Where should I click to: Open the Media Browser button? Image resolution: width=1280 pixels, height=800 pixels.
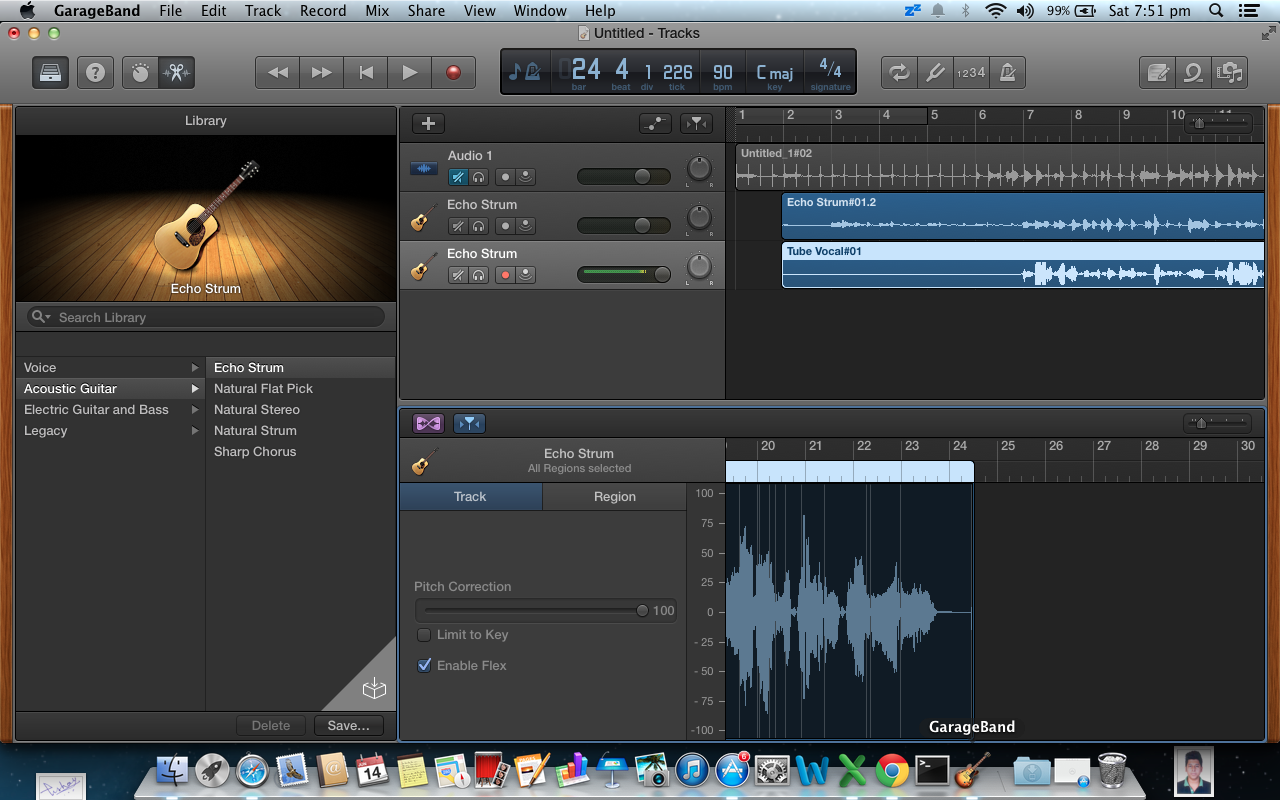click(x=1229, y=73)
